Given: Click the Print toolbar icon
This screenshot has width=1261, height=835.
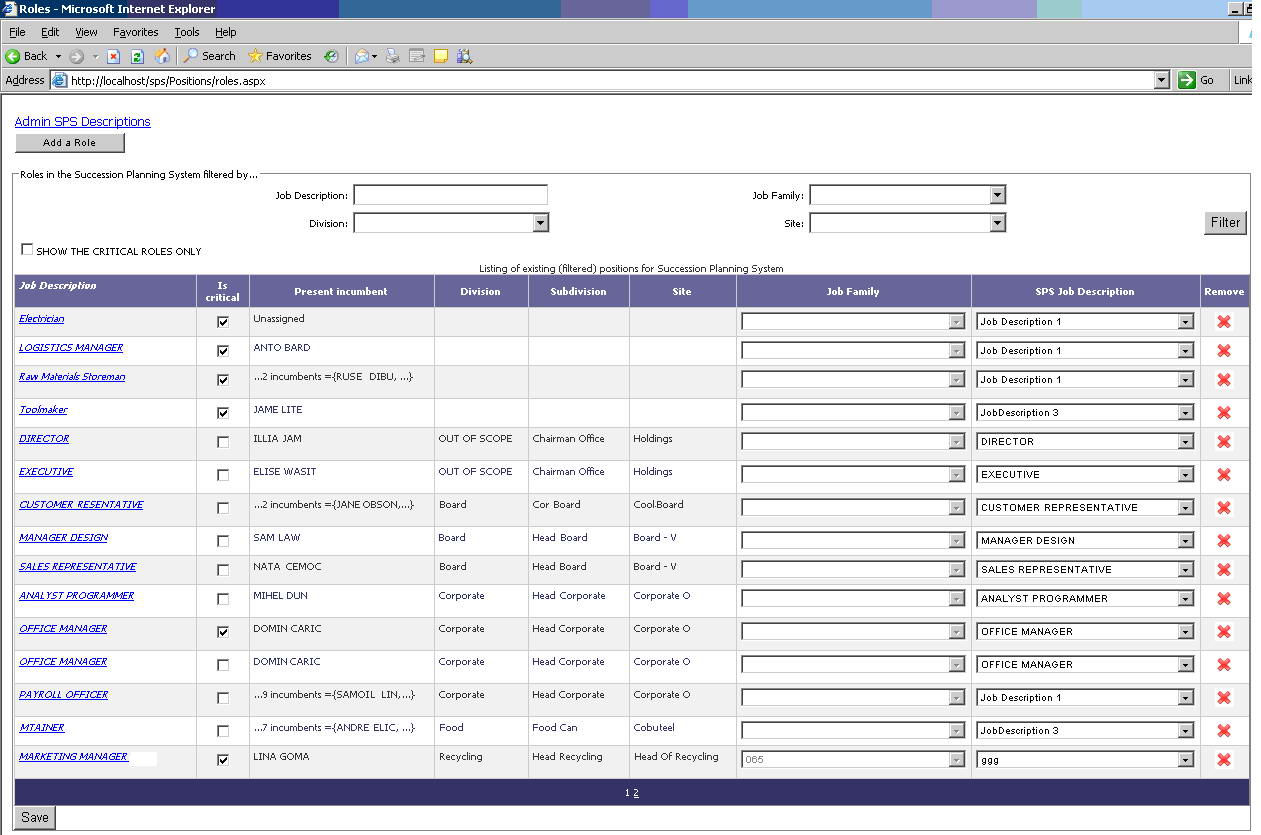Looking at the screenshot, I should [x=393, y=56].
